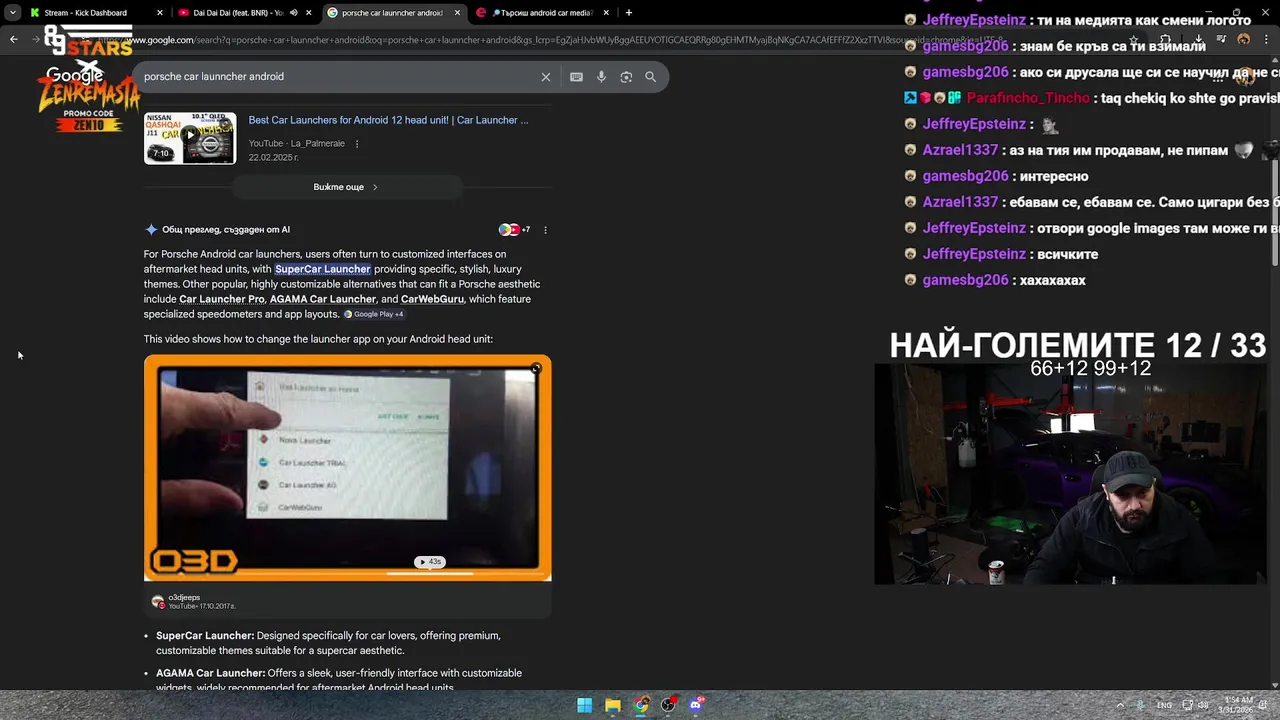Open the taskbar clock and date
Screen dimensions: 1280x720
pos(1238,705)
